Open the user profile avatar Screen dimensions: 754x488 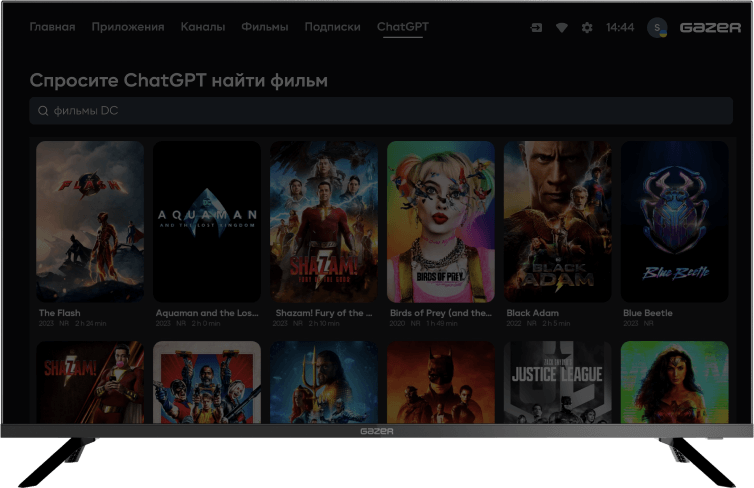657,27
